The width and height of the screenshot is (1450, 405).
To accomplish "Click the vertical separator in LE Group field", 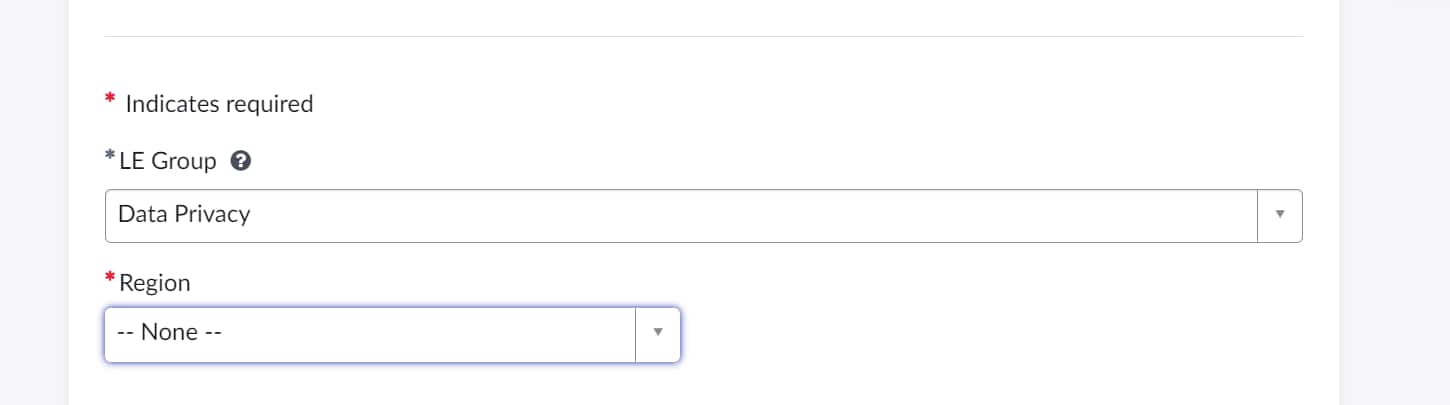I will click(x=1257, y=215).
